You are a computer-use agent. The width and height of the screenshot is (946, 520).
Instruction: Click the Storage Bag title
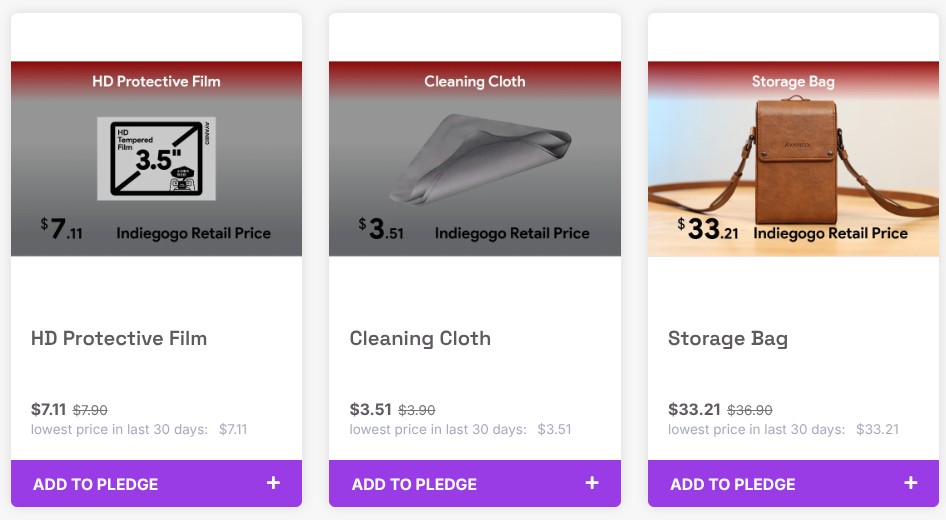pyautogui.click(x=728, y=338)
